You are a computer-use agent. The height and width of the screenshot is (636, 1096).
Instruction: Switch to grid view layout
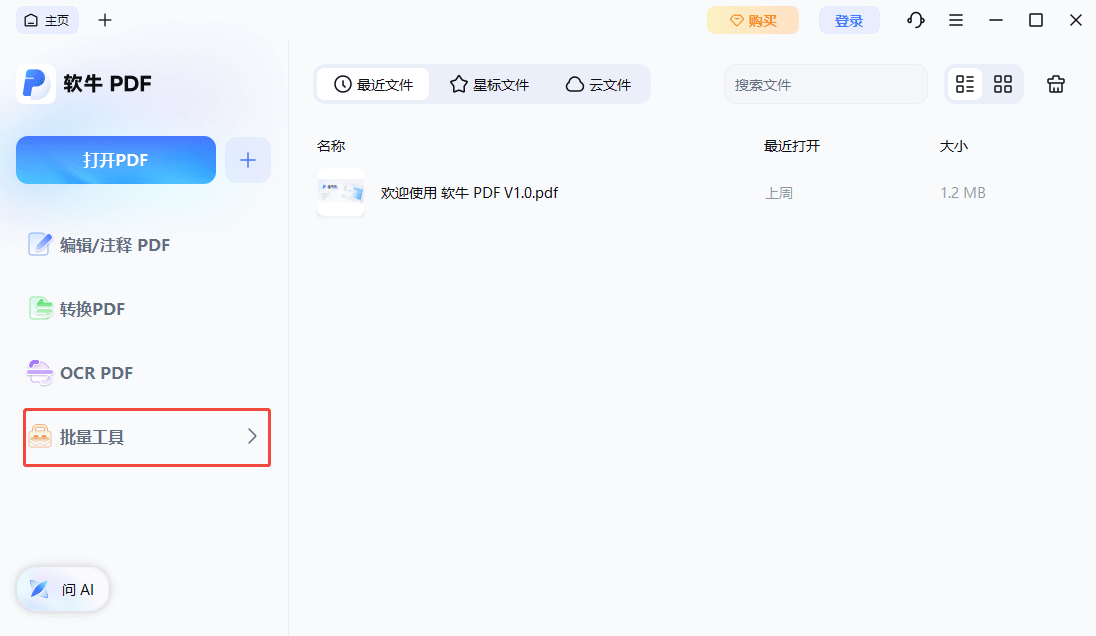(x=1003, y=85)
